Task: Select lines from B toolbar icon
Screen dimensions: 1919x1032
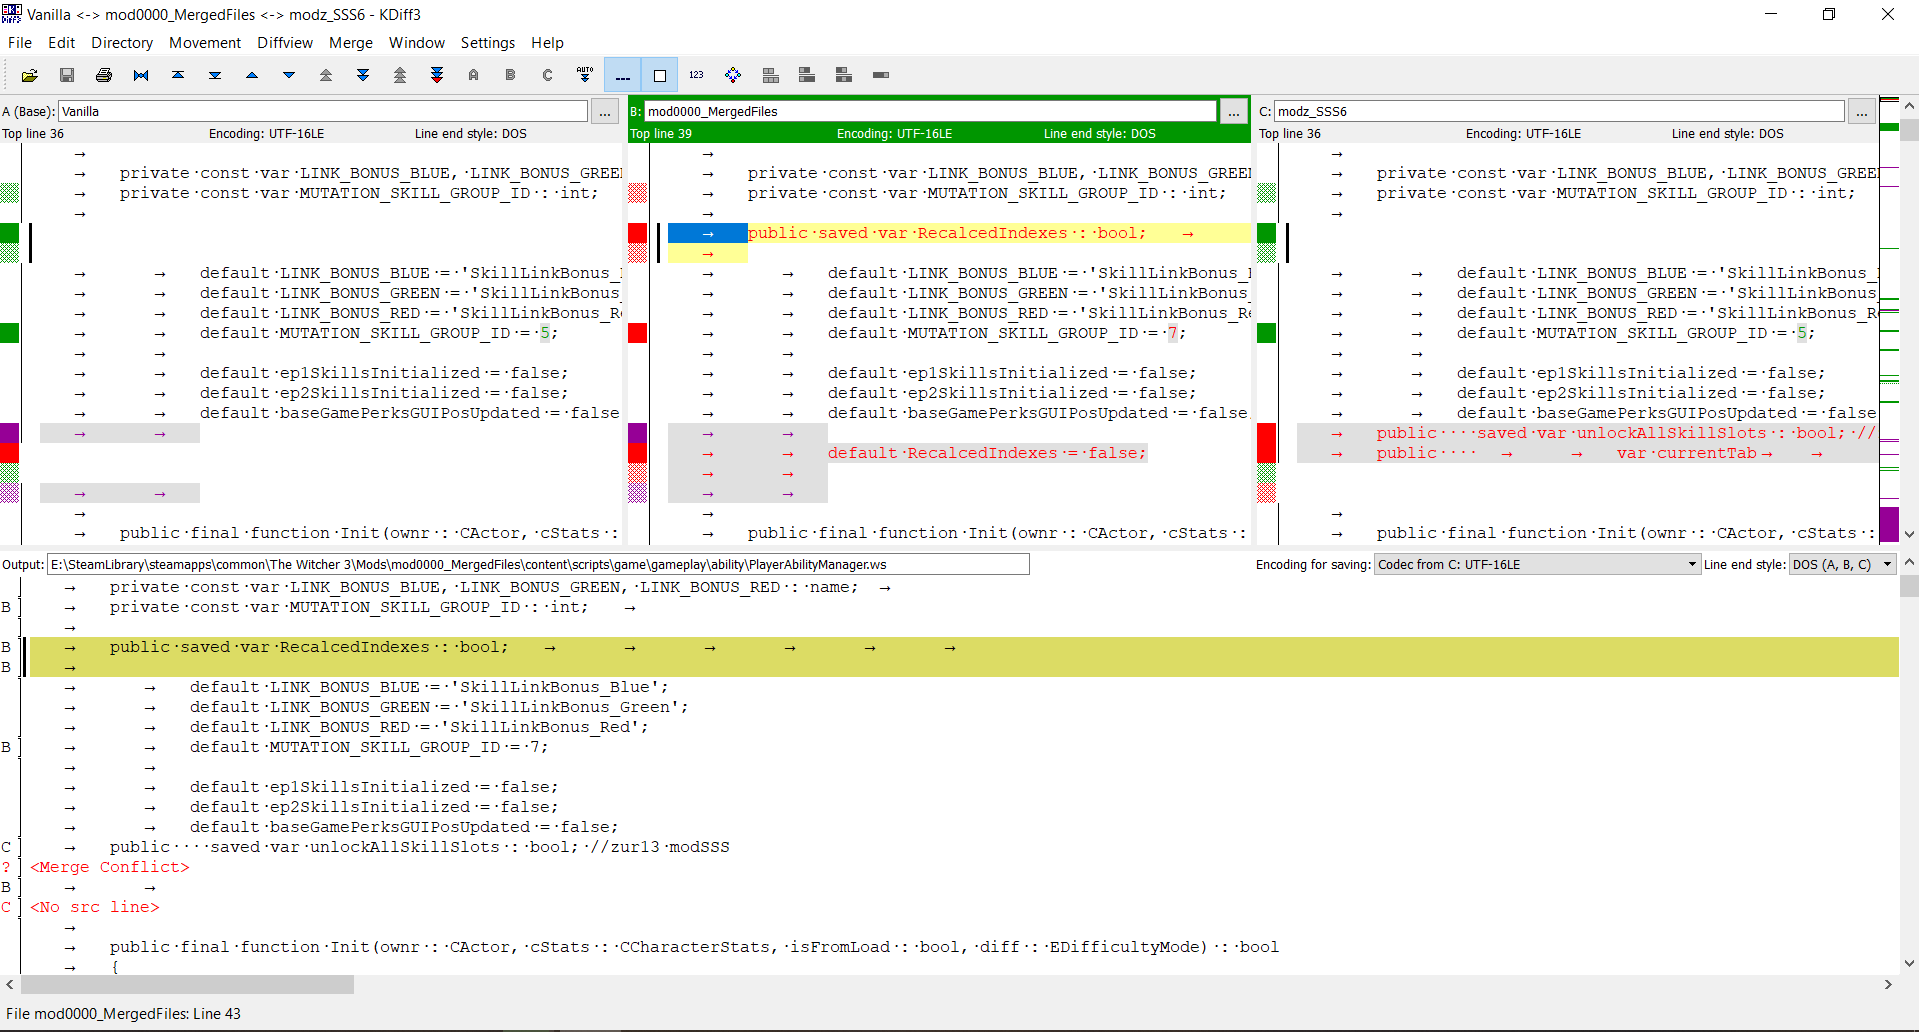Action: pyautogui.click(x=511, y=75)
